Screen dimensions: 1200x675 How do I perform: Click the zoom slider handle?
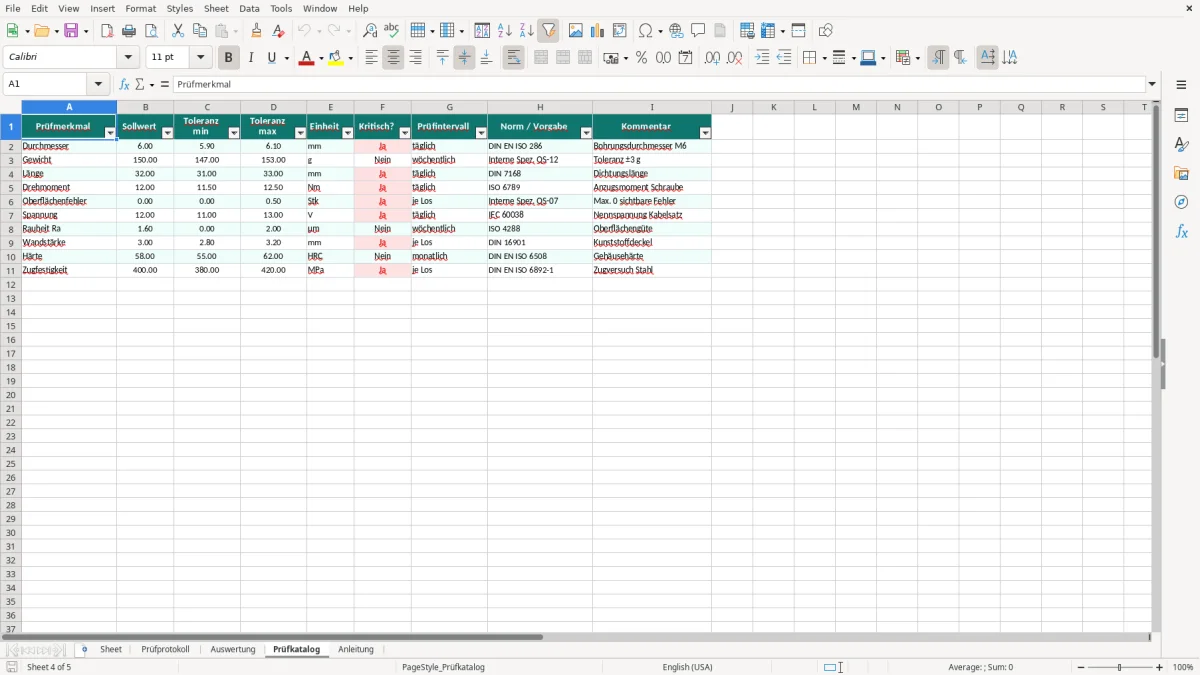pyautogui.click(x=1120, y=667)
